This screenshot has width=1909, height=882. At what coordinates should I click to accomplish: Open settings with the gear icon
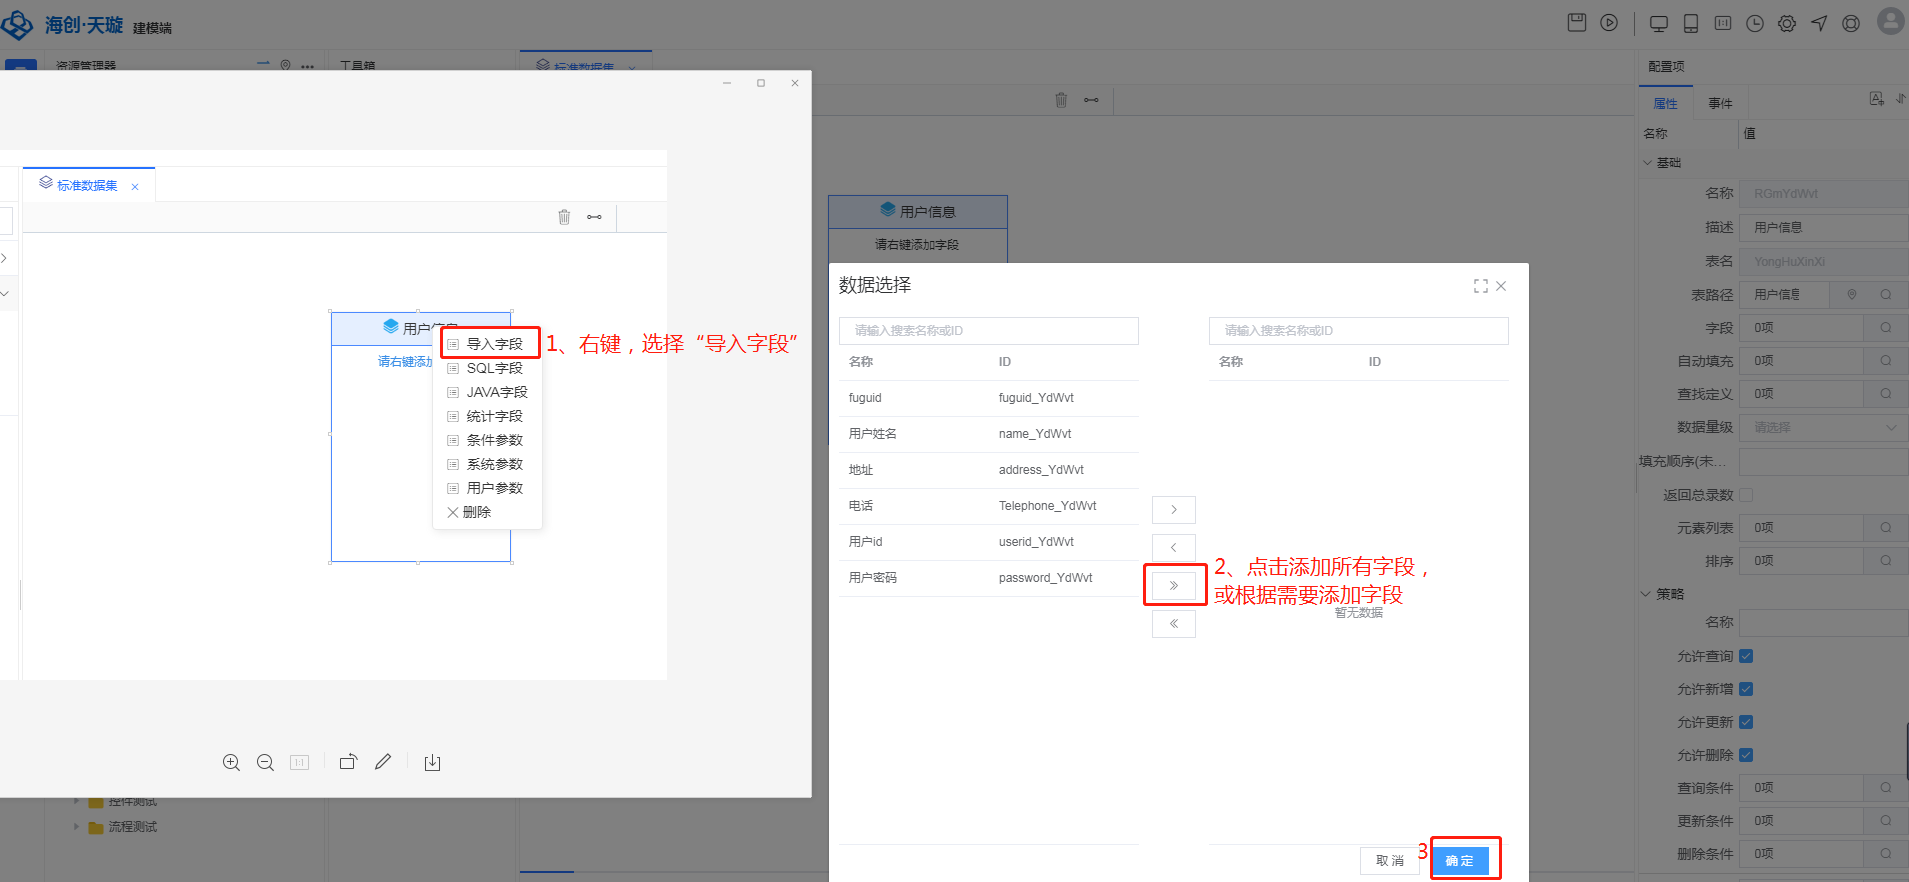(x=1787, y=23)
